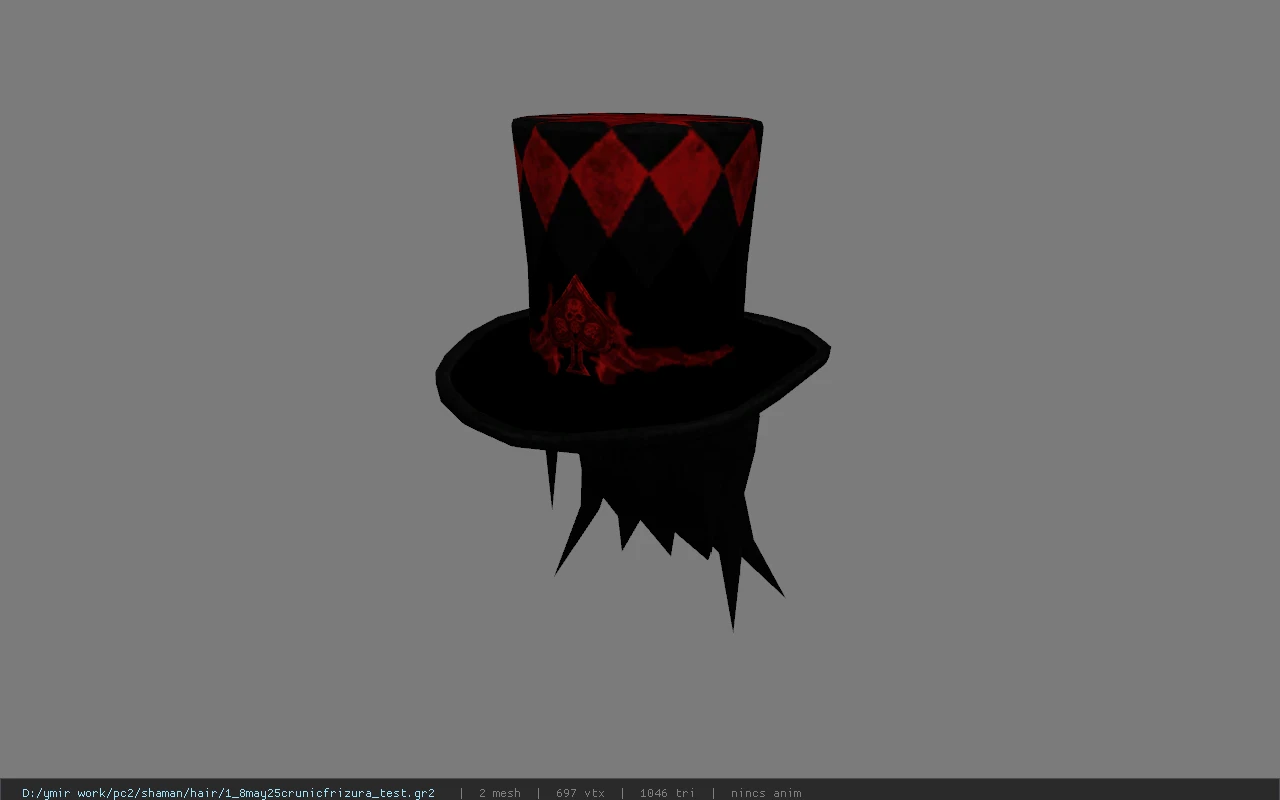
Task: Click the largest central red diamond on hat
Action: pyautogui.click(x=610, y=182)
